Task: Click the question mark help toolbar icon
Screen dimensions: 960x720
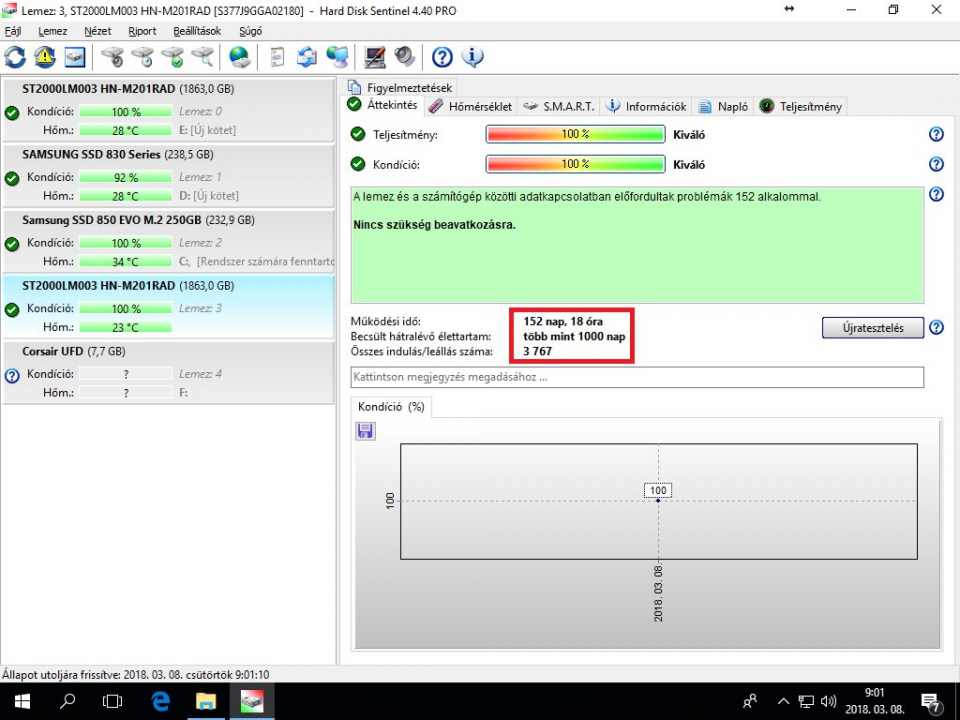Action: click(442, 57)
